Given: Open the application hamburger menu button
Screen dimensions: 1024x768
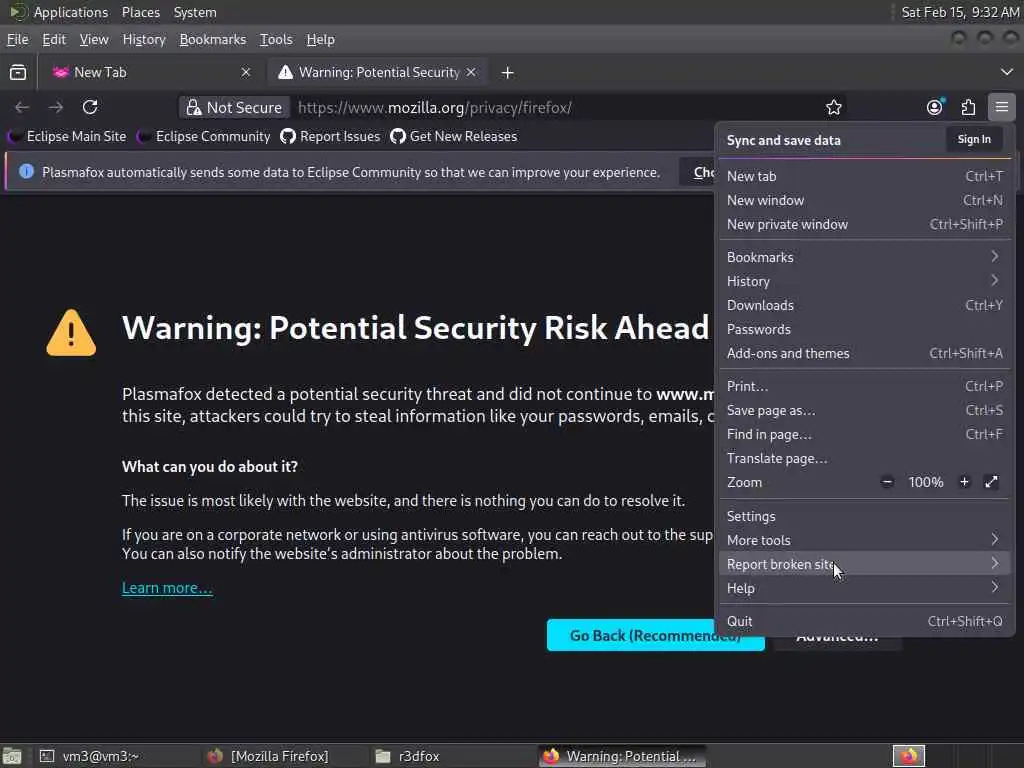Looking at the screenshot, I should pyautogui.click(x=1001, y=107).
